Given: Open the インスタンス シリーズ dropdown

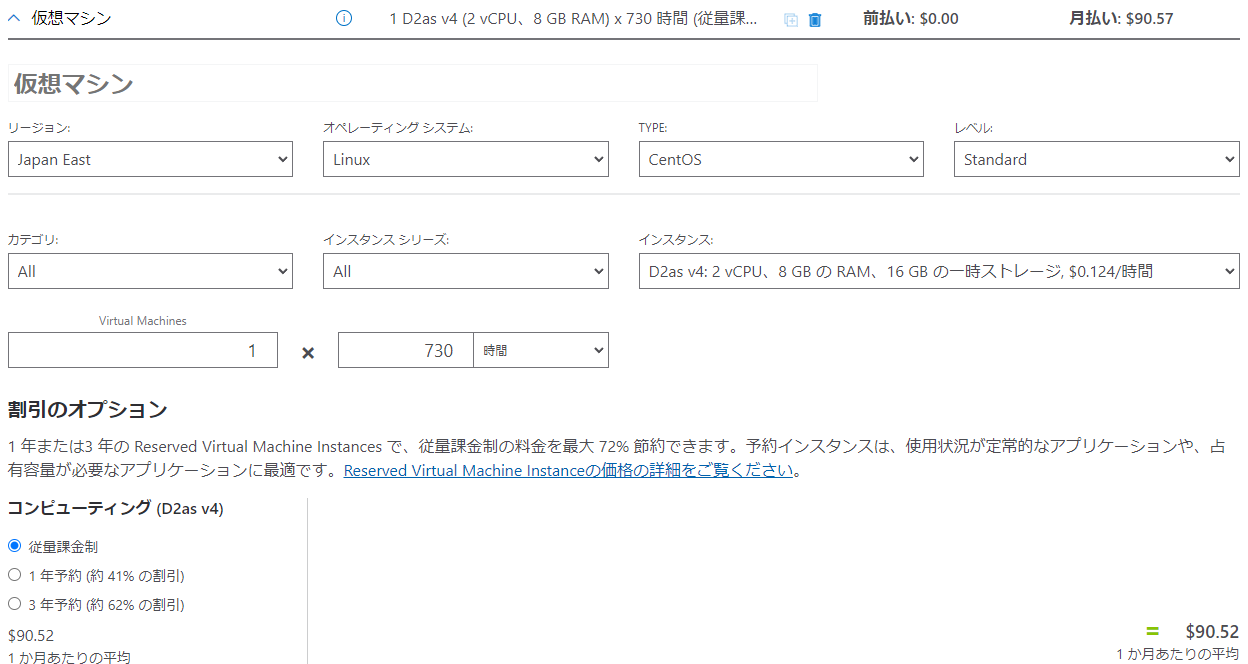Looking at the screenshot, I should (465, 270).
